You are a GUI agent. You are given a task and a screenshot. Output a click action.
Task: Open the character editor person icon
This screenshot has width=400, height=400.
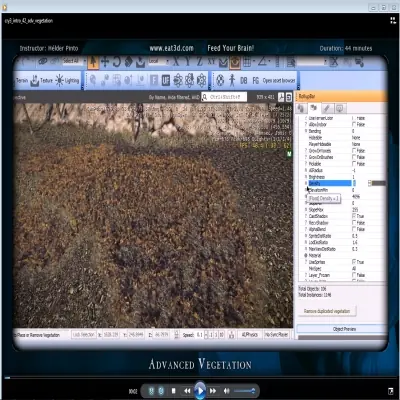point(232,80)
